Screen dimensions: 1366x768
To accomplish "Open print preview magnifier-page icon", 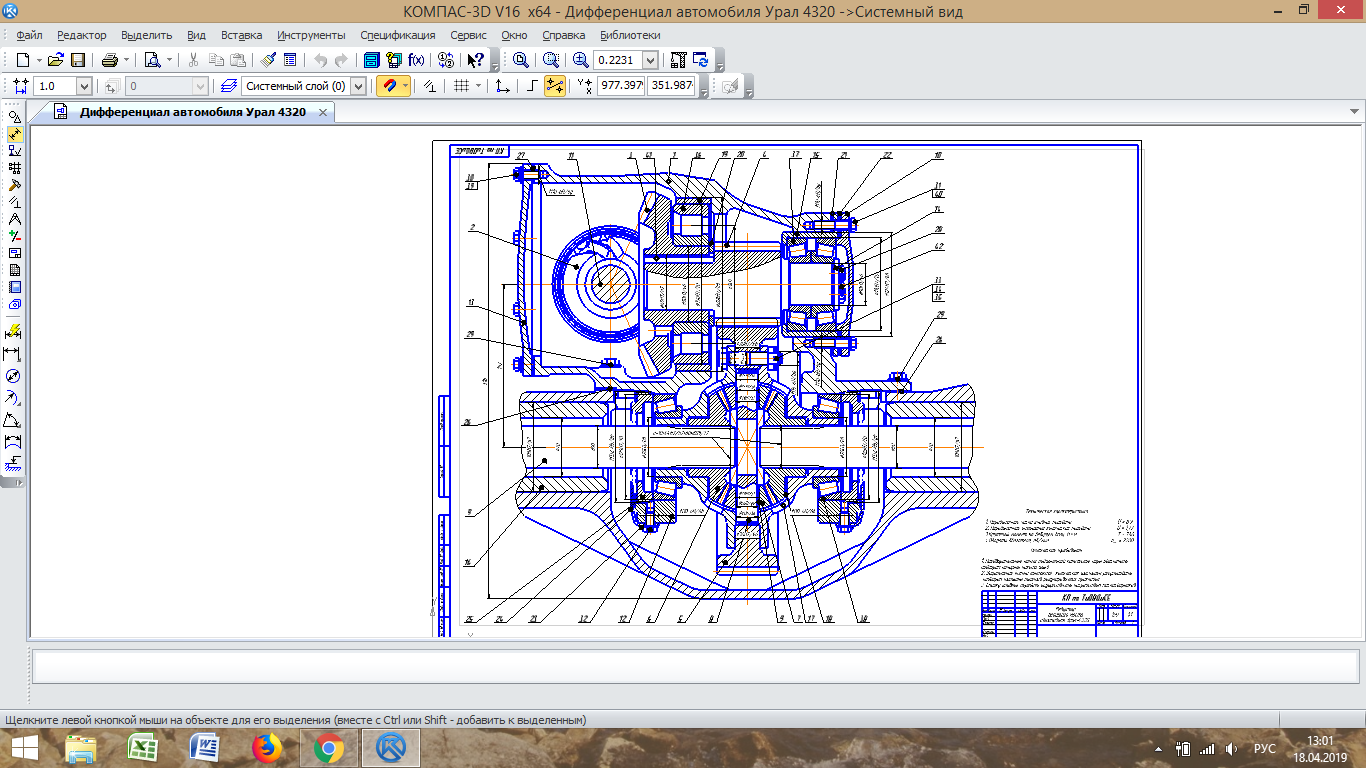I will click(x=153, y=60).
